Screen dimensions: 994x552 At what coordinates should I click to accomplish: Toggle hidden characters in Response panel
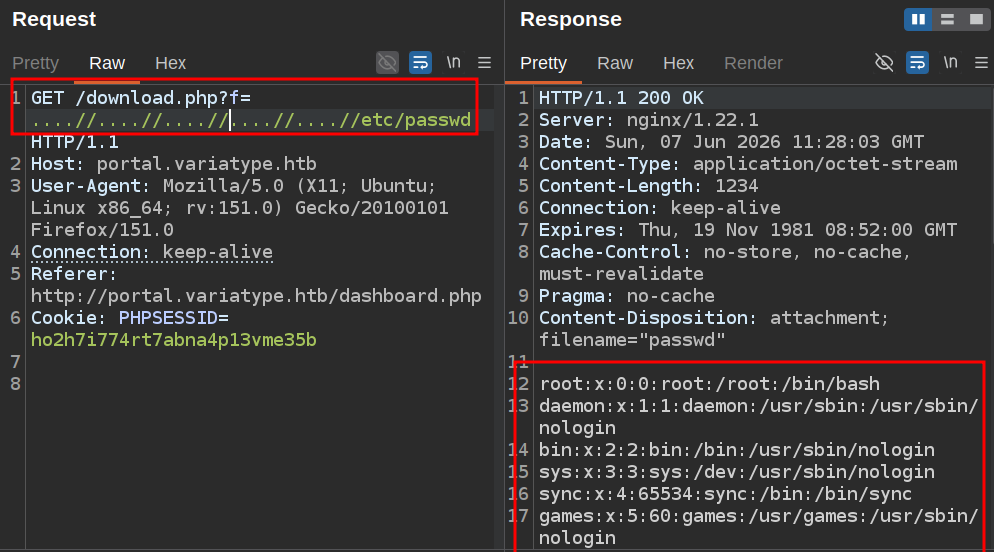click(884, 63)
